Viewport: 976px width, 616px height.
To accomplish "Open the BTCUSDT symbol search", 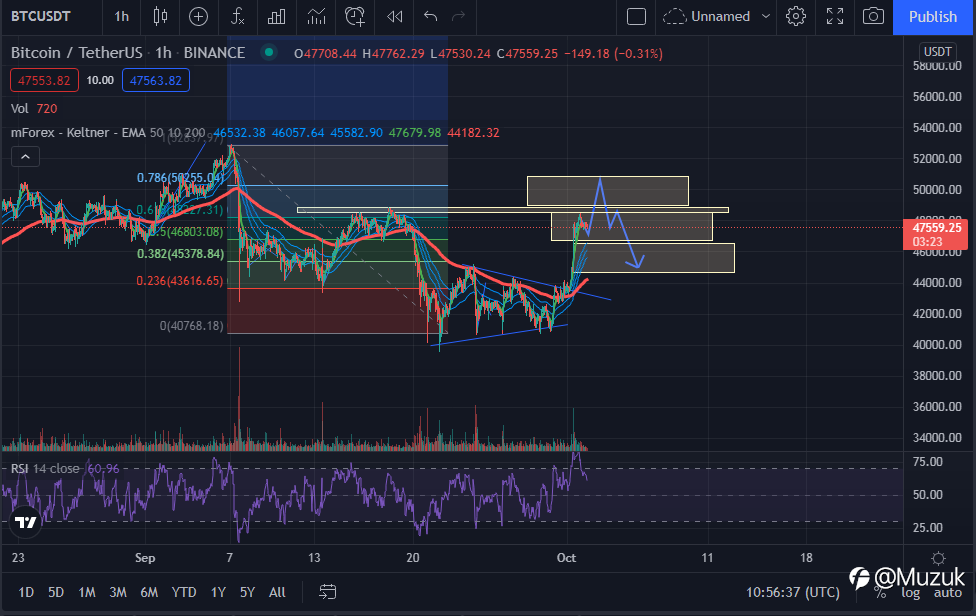I will [x=41, y=17].
